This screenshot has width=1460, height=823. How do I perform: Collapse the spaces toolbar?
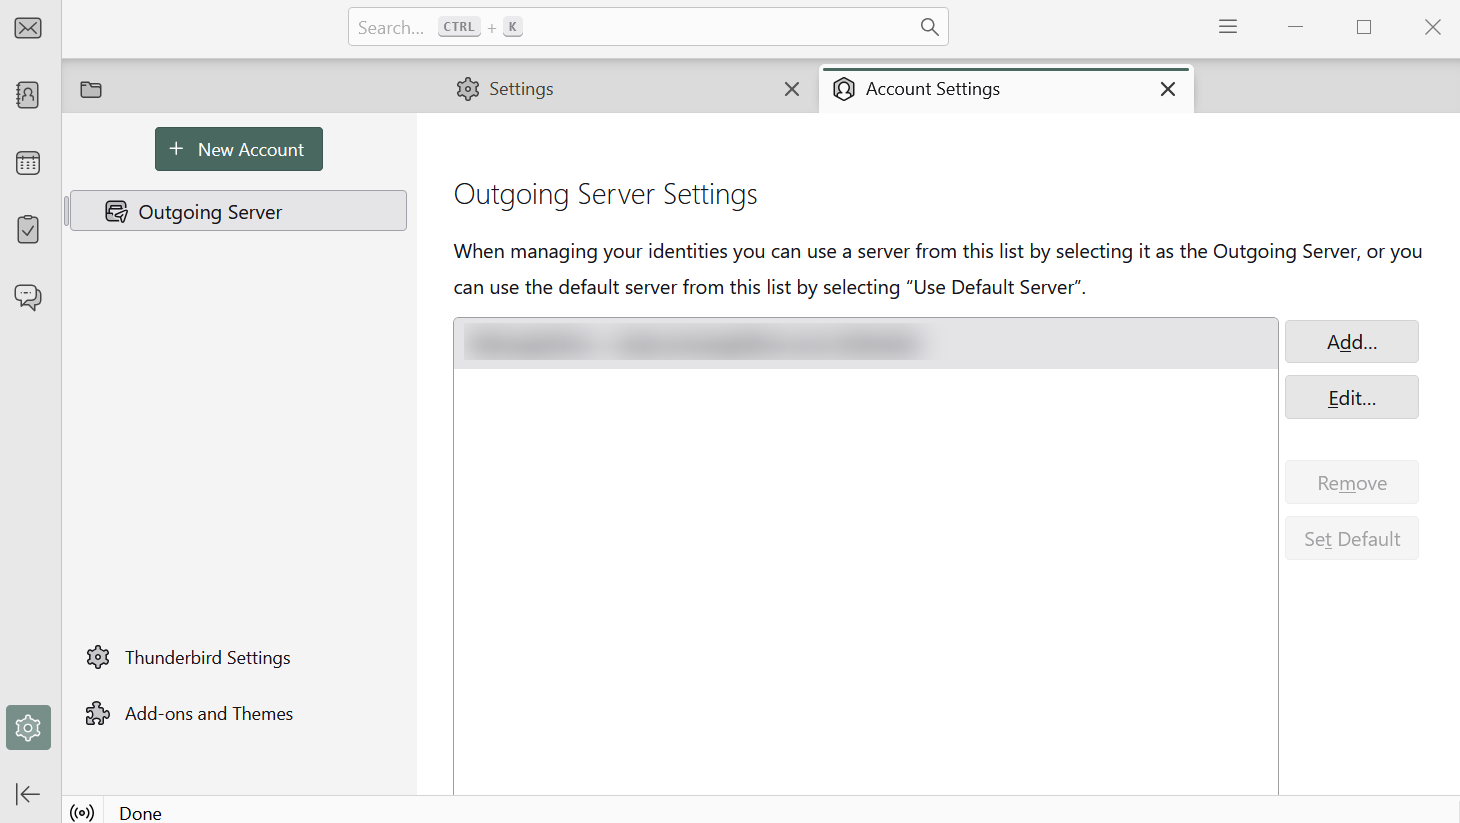pyautogui.click(x=28, y=794)
